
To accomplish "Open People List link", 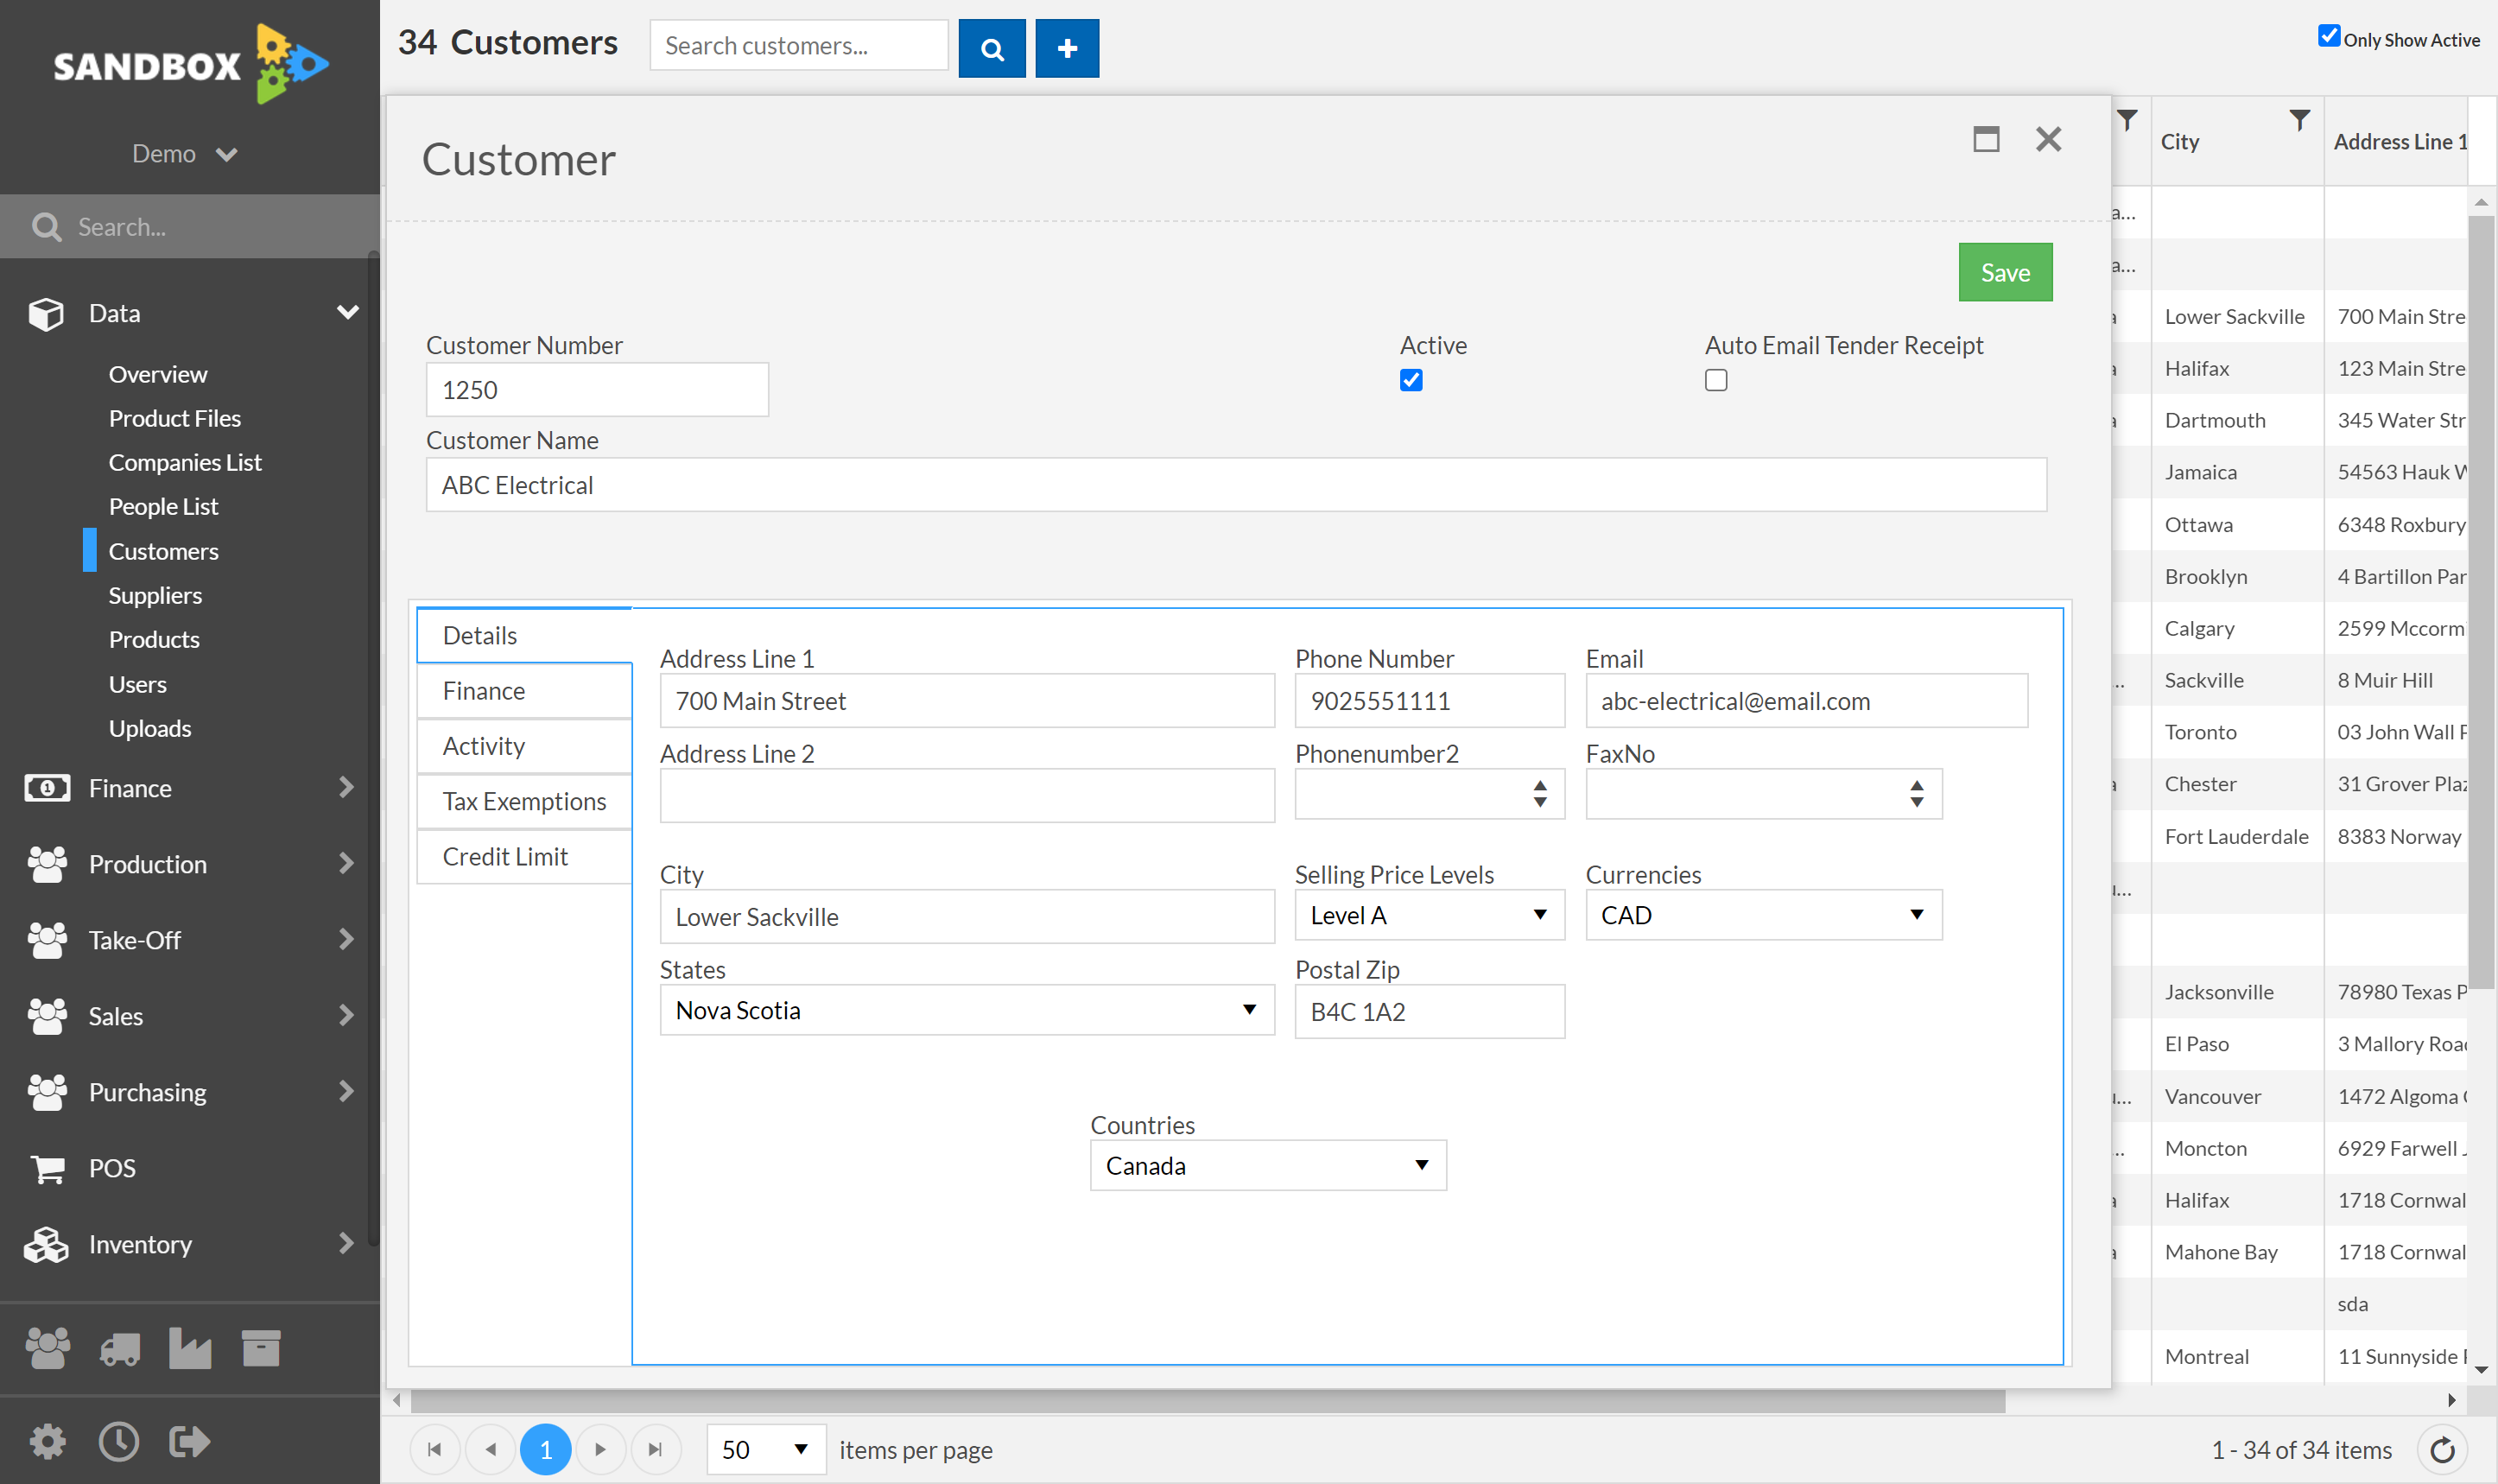I will coord(163,507).
